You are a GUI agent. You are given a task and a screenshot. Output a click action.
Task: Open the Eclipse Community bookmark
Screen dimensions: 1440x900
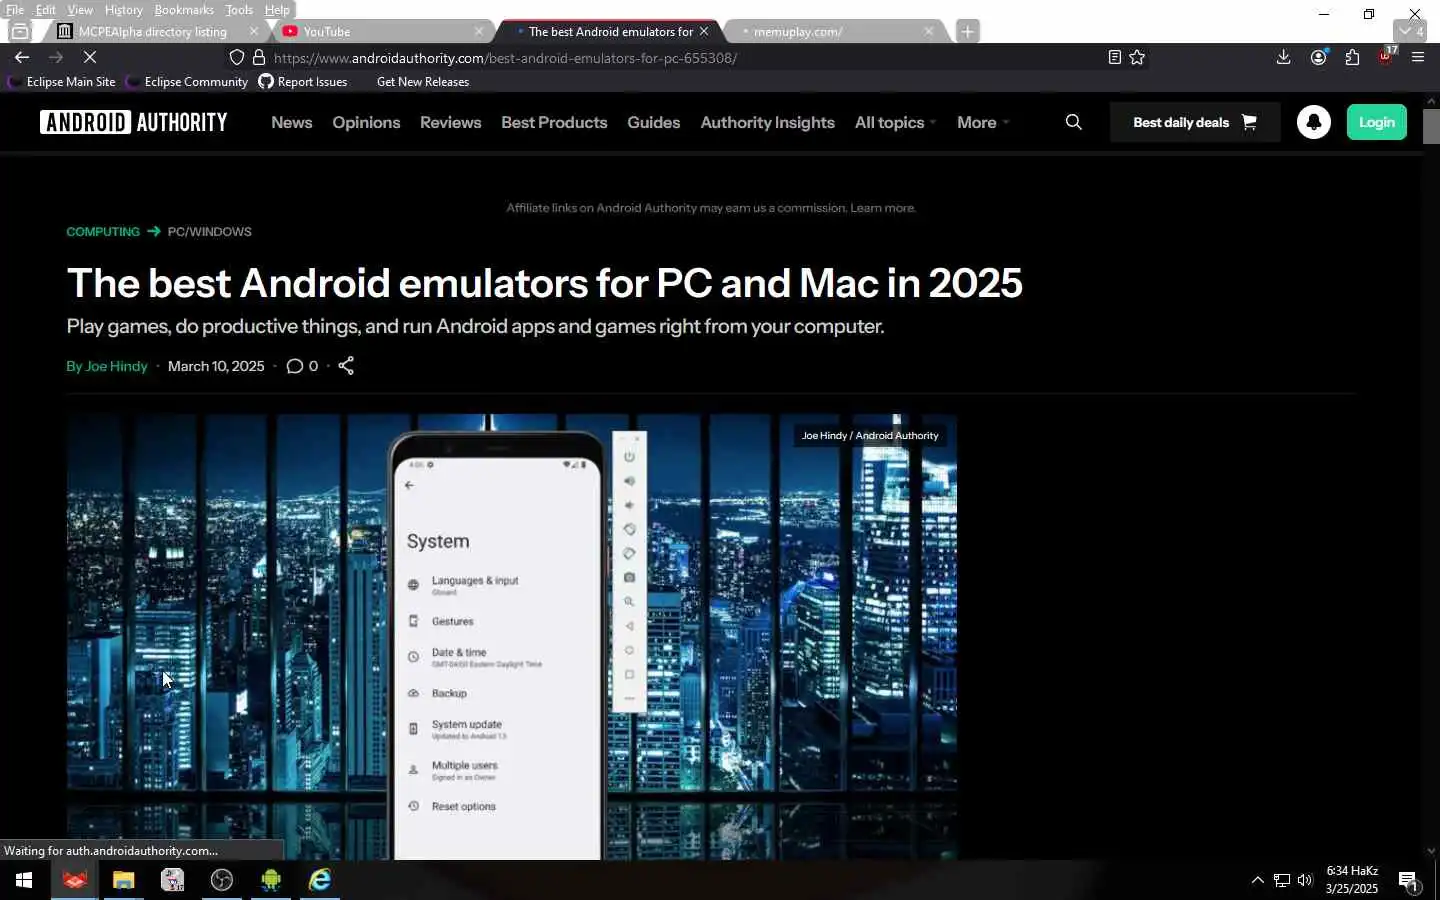click(187, 82)
